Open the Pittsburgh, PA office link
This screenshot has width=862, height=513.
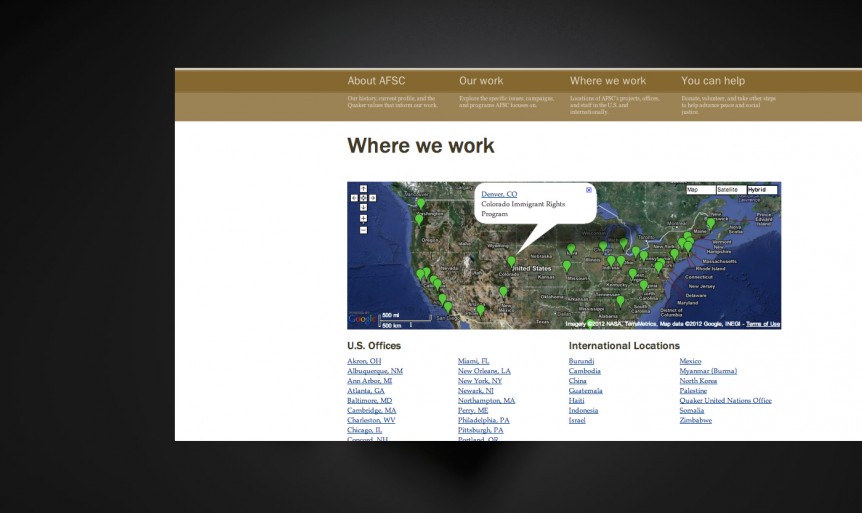480,430
